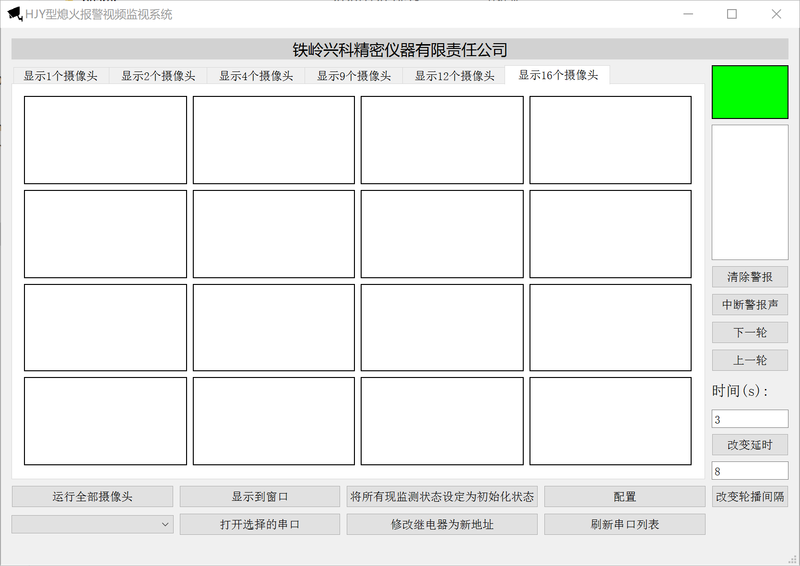800x566 pixels.
Task: Click 将所有现监测状态设定为初始化状态 button
Action: [x=442, y=497]
